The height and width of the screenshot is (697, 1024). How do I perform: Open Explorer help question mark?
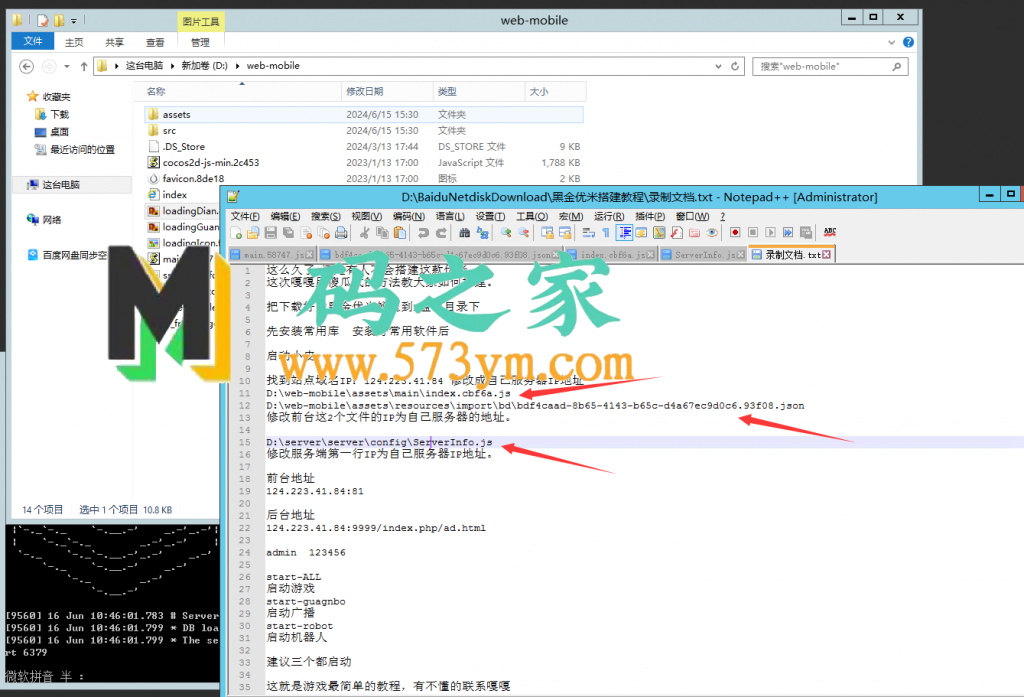click(908, 42)
